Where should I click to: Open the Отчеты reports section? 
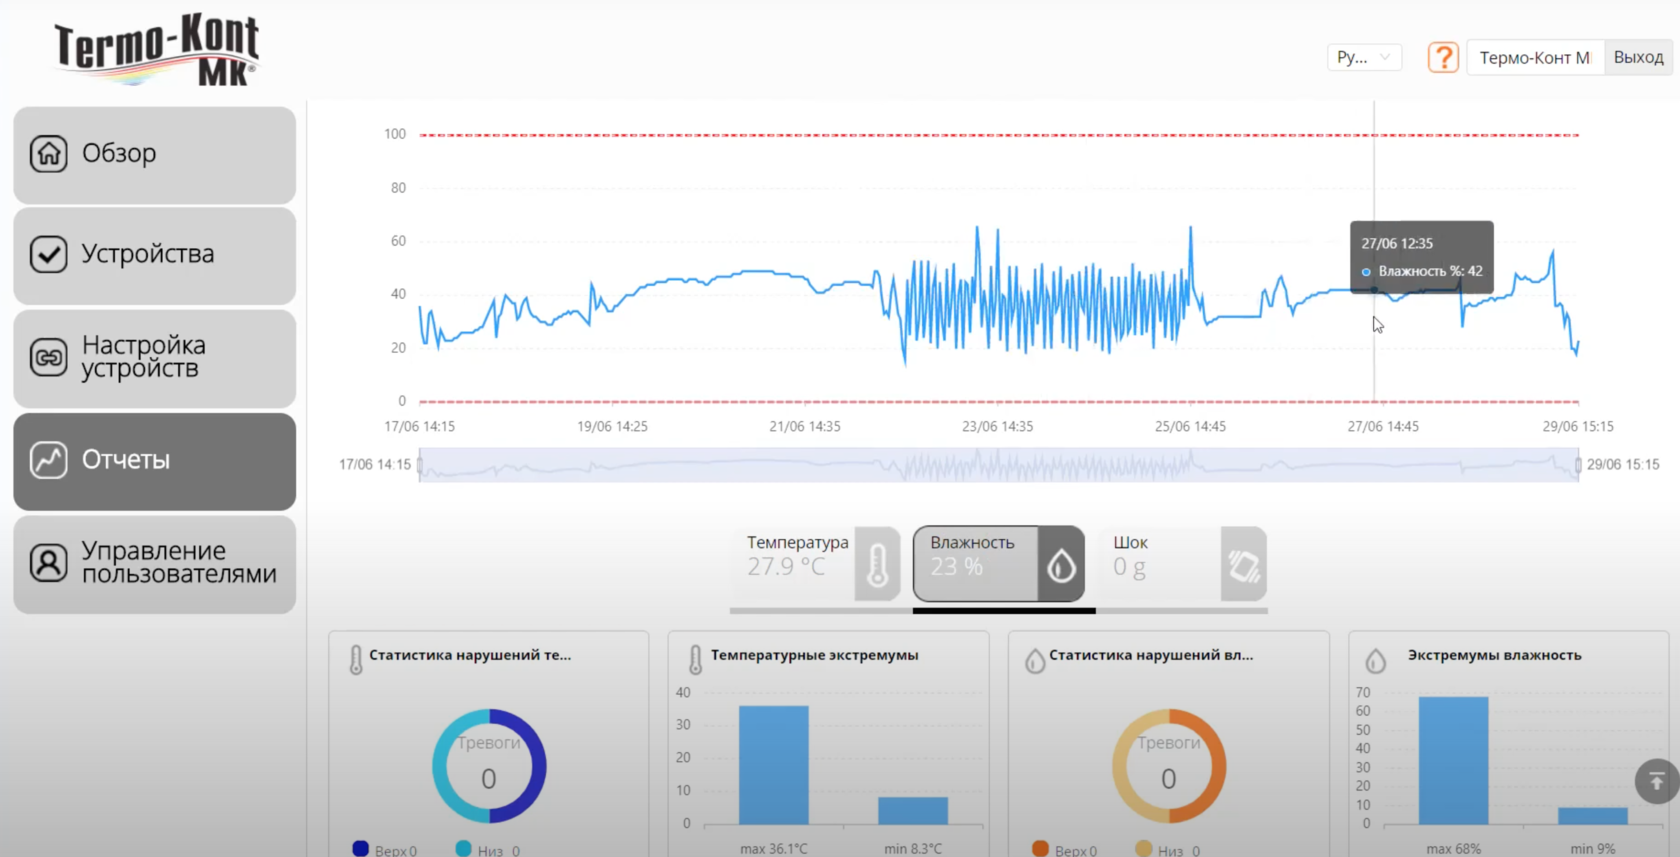click(x=154, y=461)
